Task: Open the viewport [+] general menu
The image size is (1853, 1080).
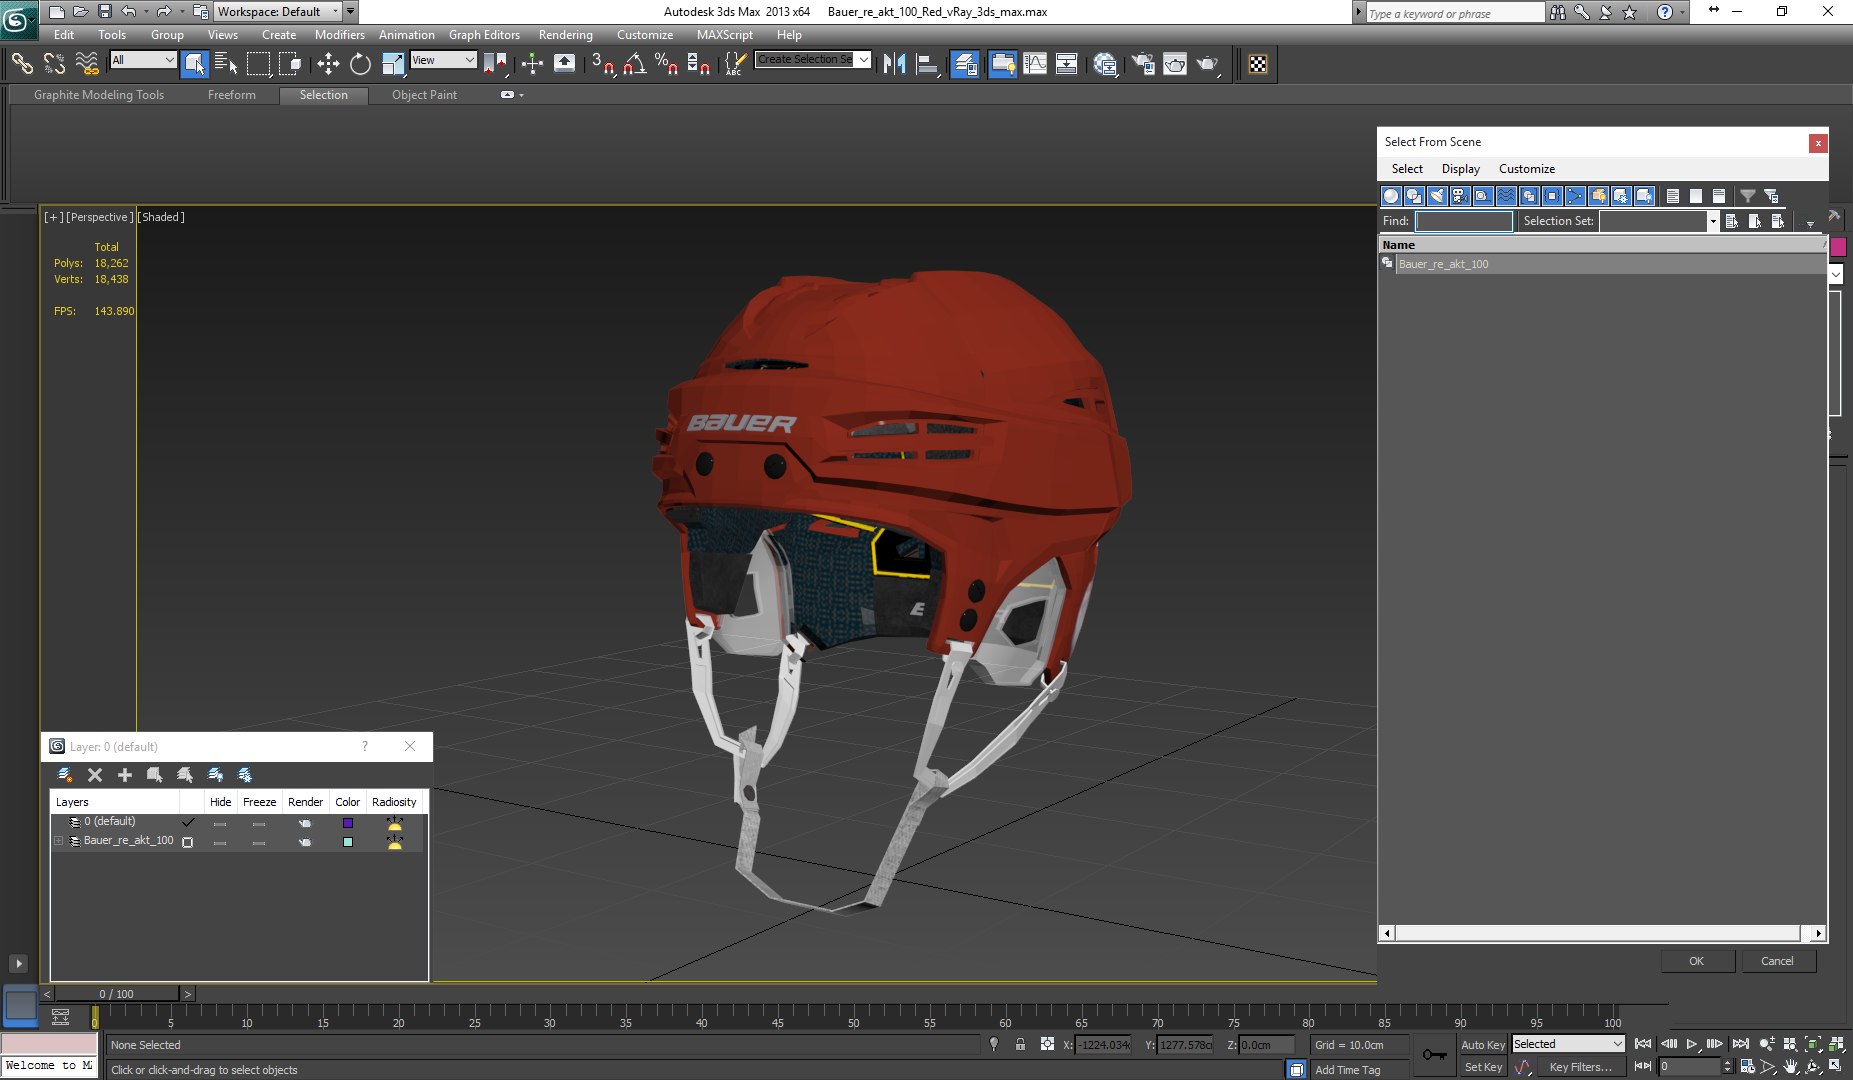Action: click(53, 217)
